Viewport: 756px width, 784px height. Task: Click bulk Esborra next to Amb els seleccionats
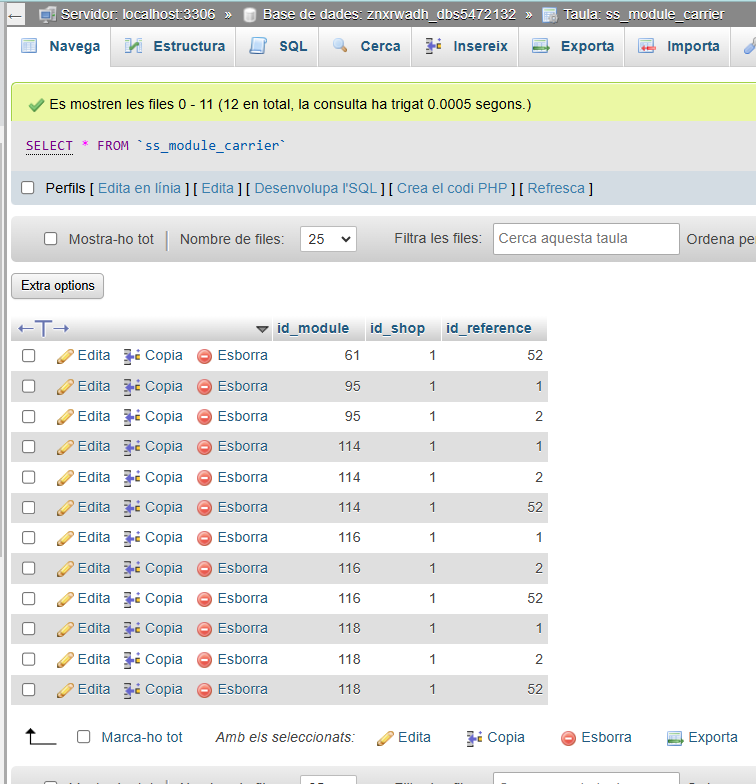[596, 738]
